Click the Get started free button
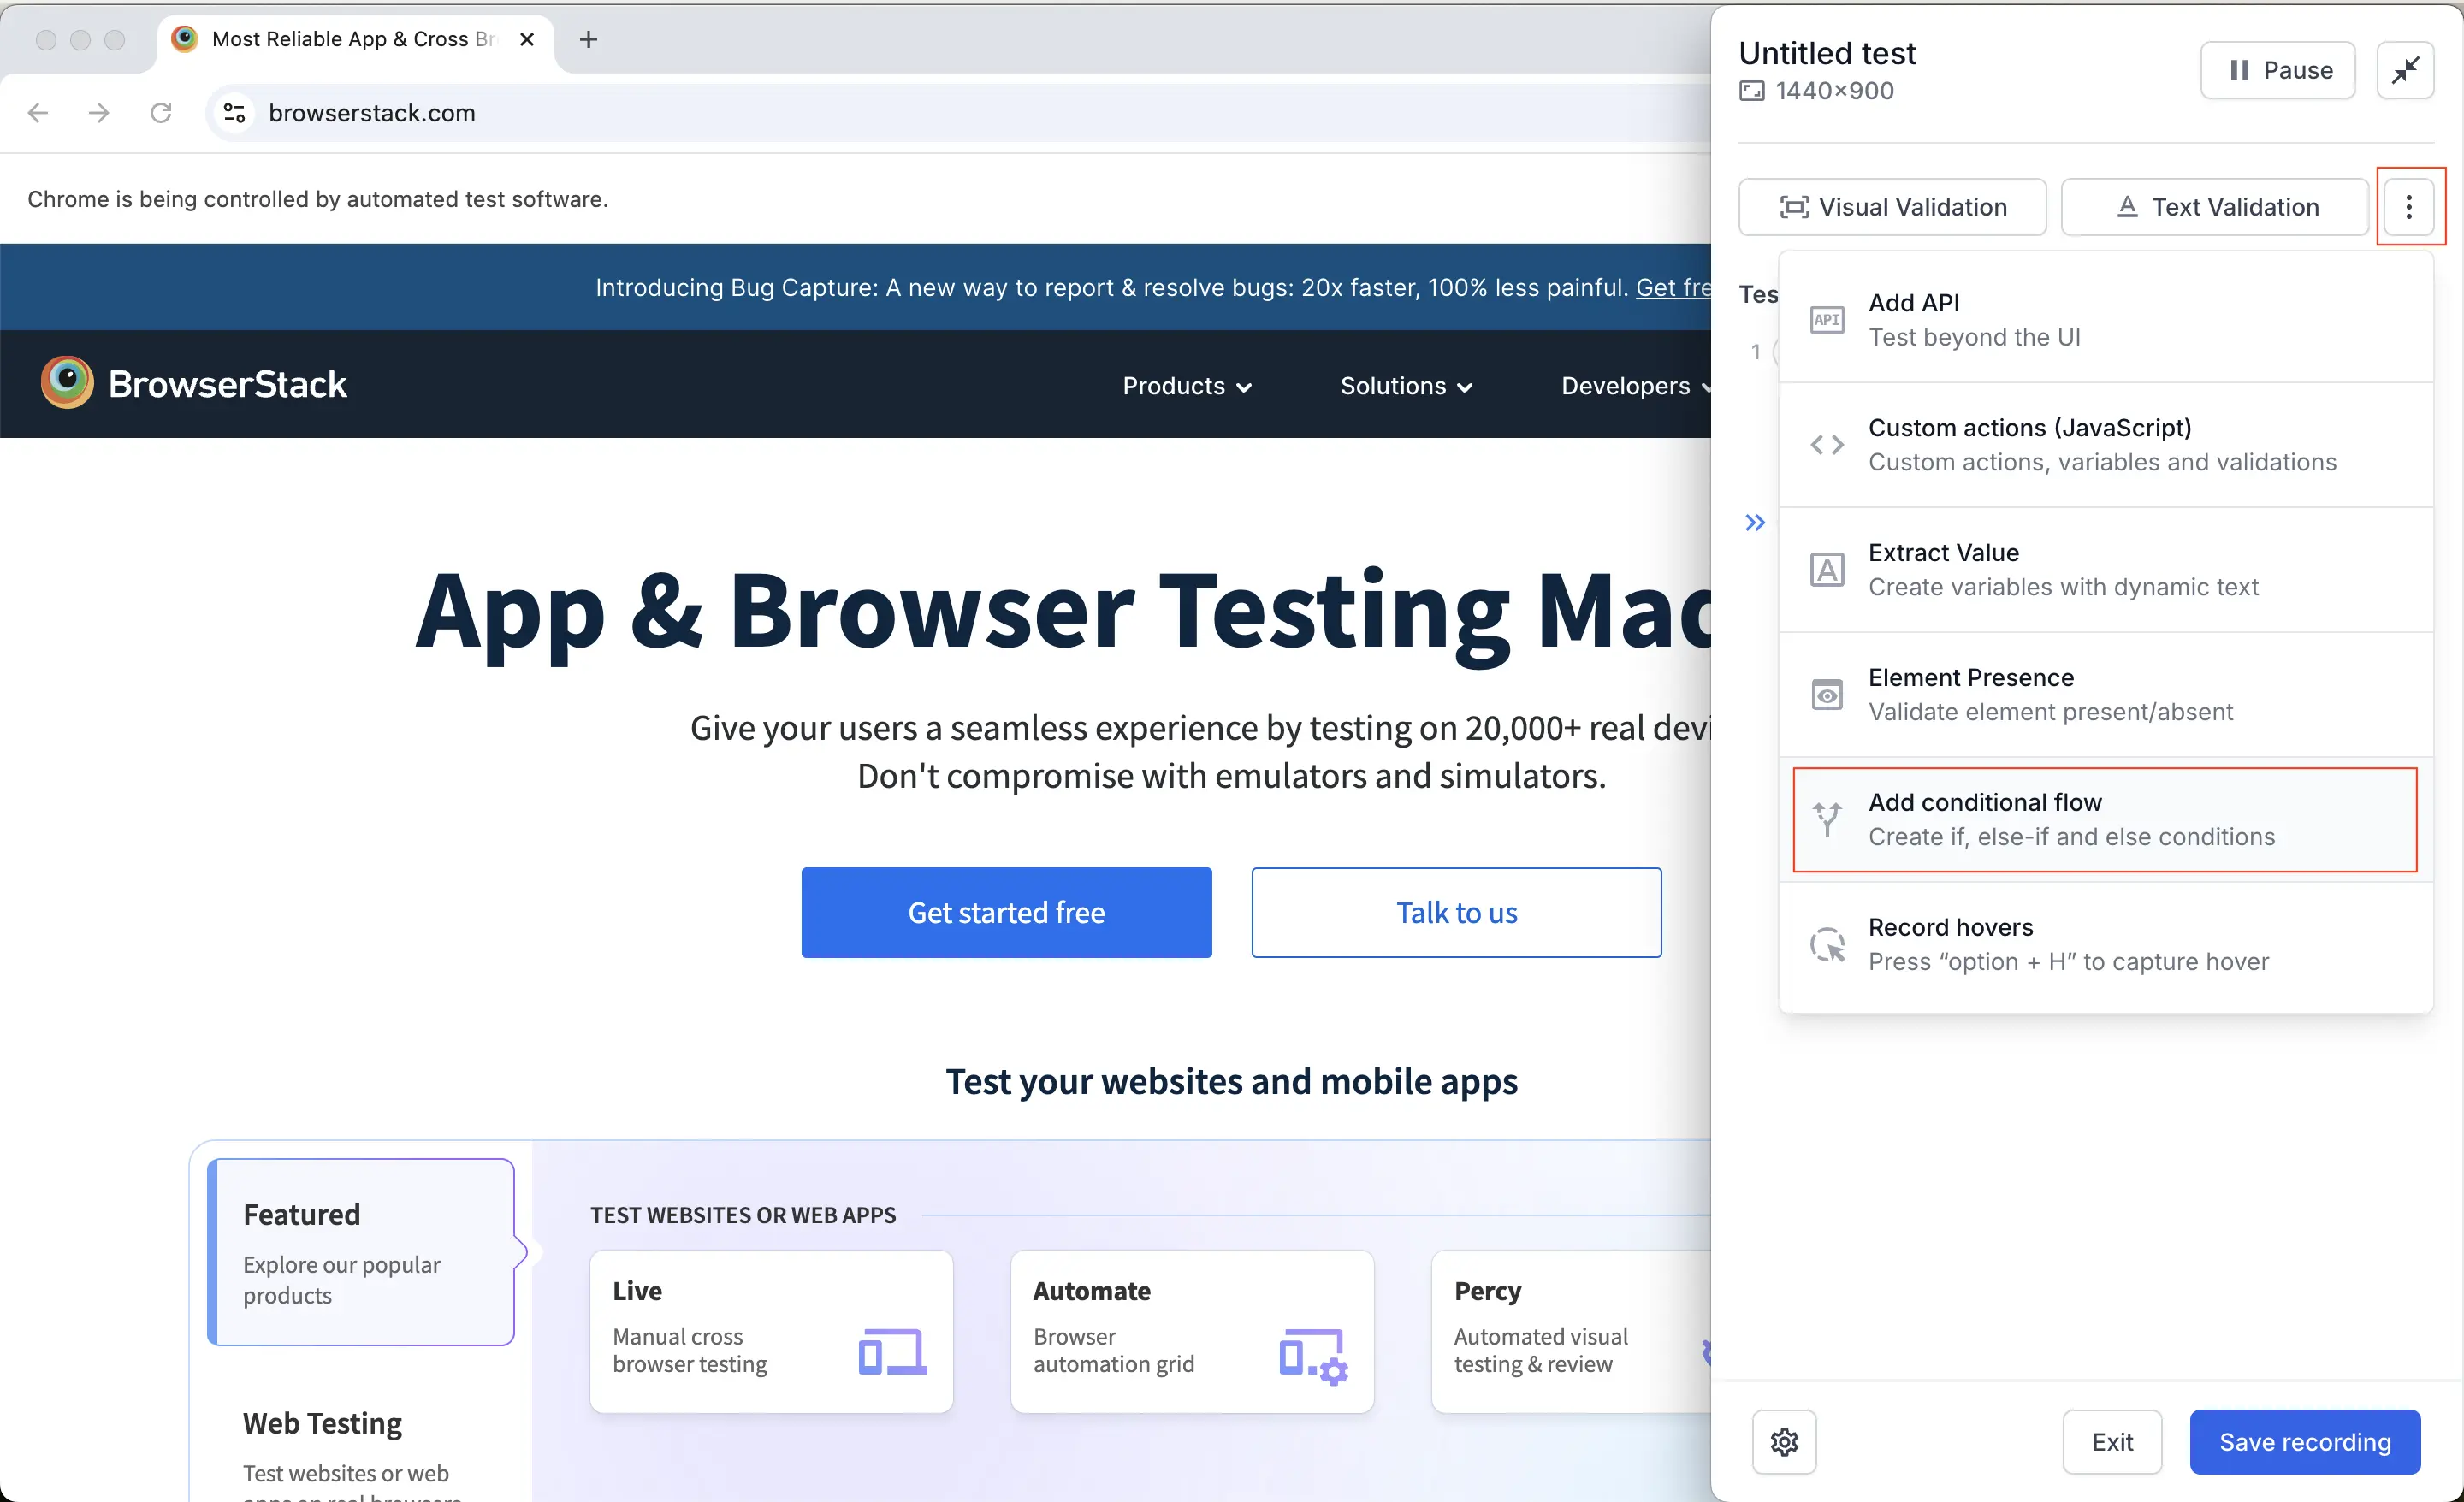 (1006, 912)
